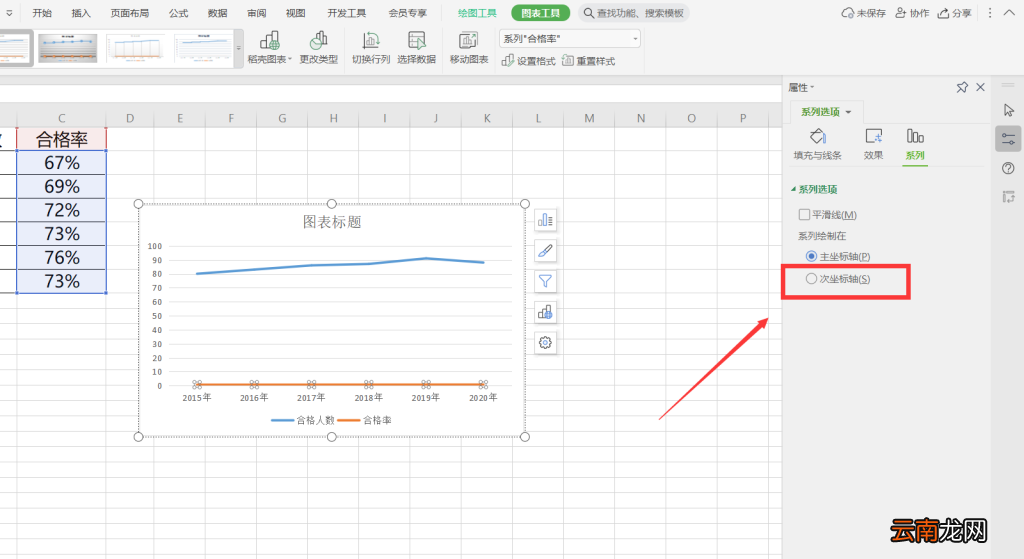Open the 视图 ribbon tab
The height and width of the screenshot is (559, 1024).
click(x=295, y=13)
